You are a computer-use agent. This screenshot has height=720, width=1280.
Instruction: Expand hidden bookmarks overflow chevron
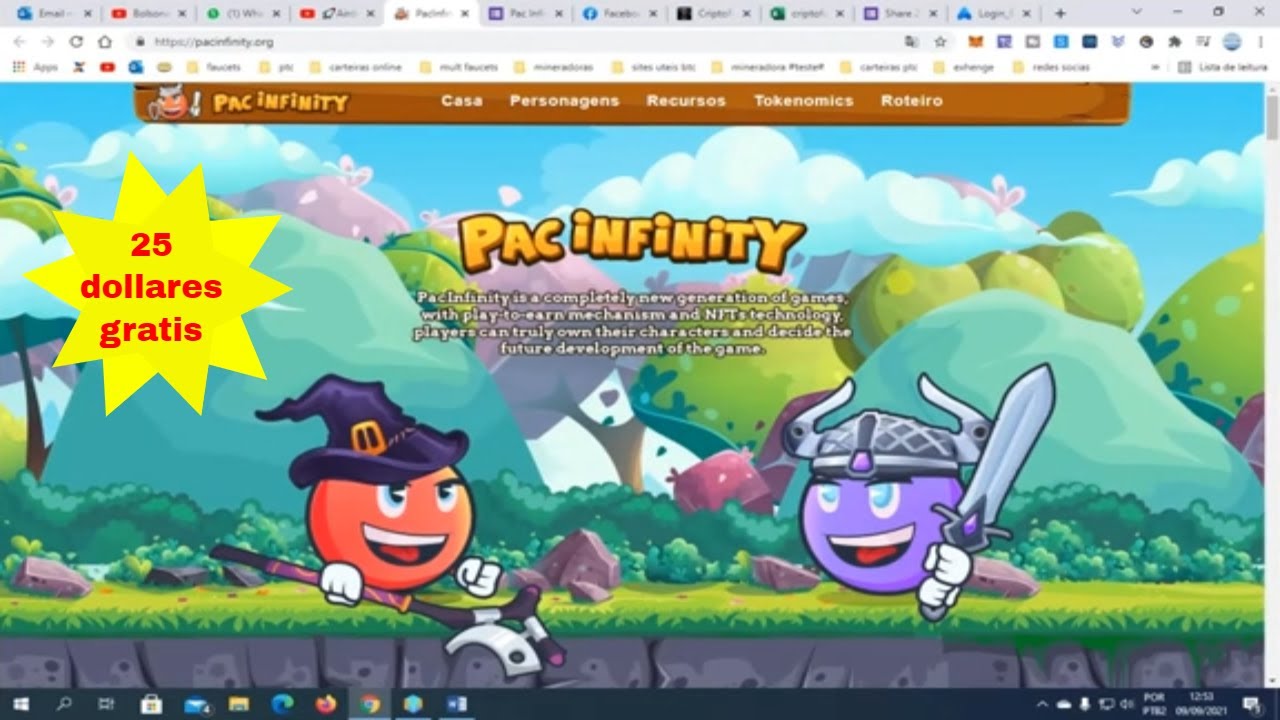[1156, 67]
